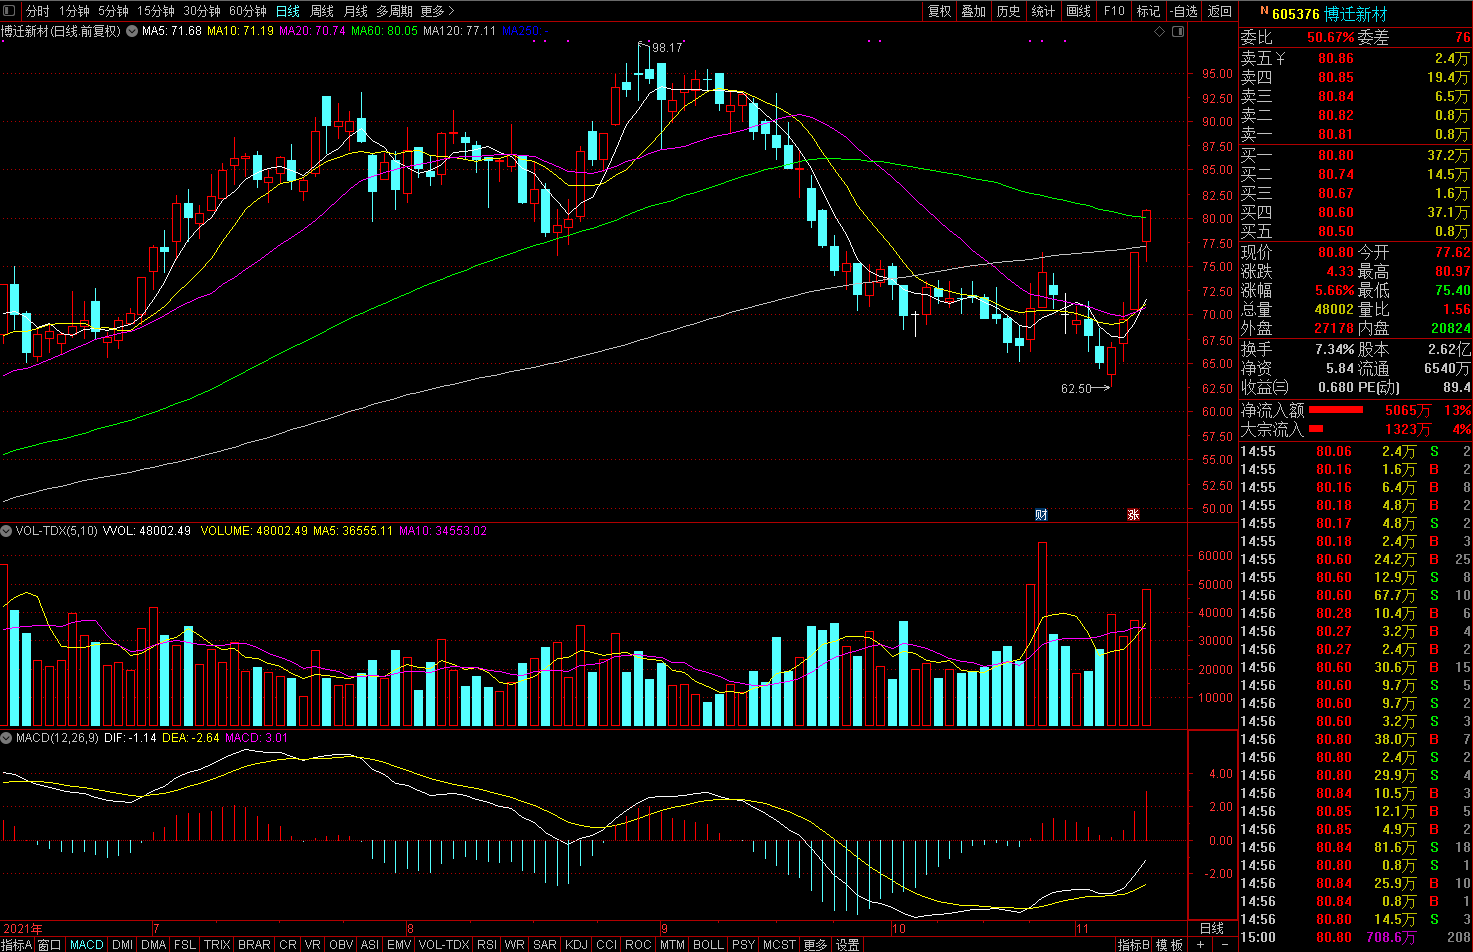Select the KDJ indicator tab
This screenshot has width=1473, height=952.
tap(577, 944)
